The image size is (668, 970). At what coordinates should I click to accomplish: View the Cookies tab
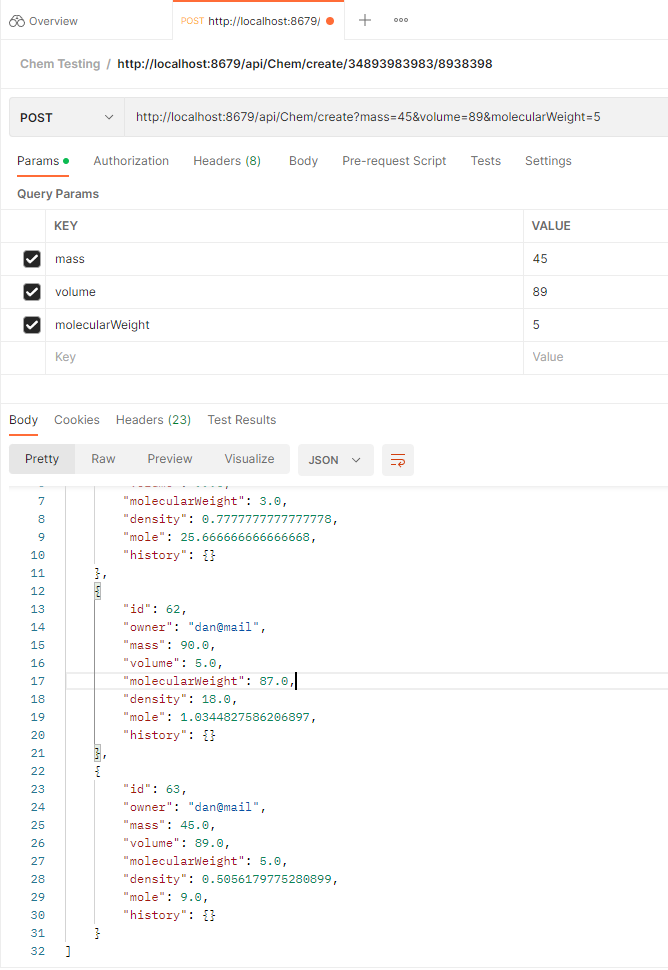[x=77, y=419]
